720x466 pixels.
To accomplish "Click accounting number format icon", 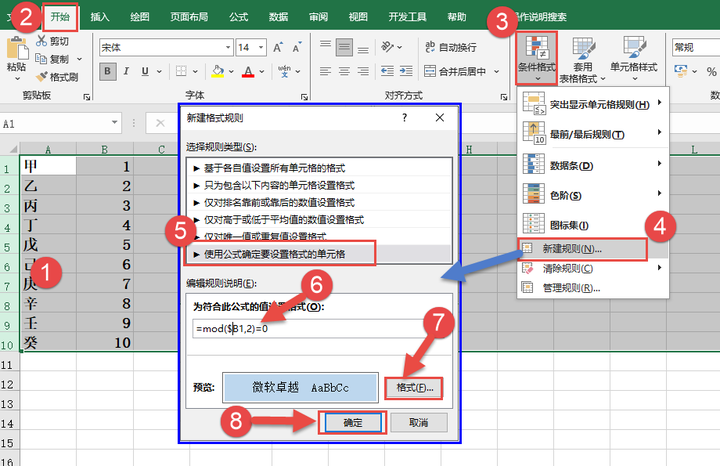I will (681, 71).
